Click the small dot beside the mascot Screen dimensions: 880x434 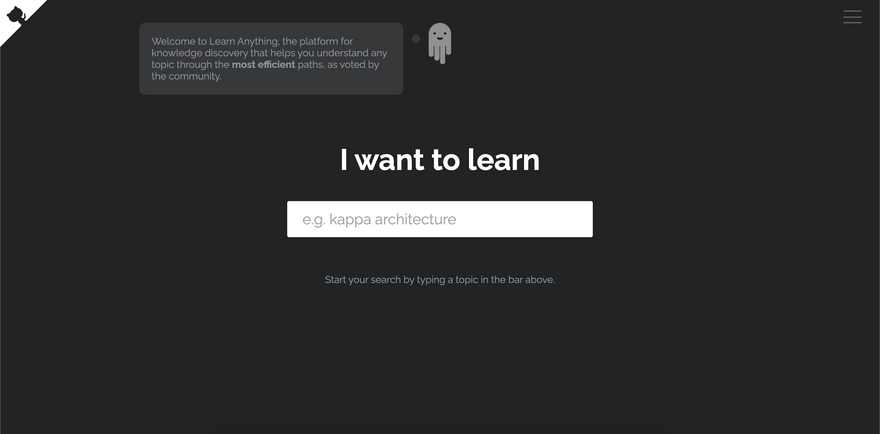416,39
